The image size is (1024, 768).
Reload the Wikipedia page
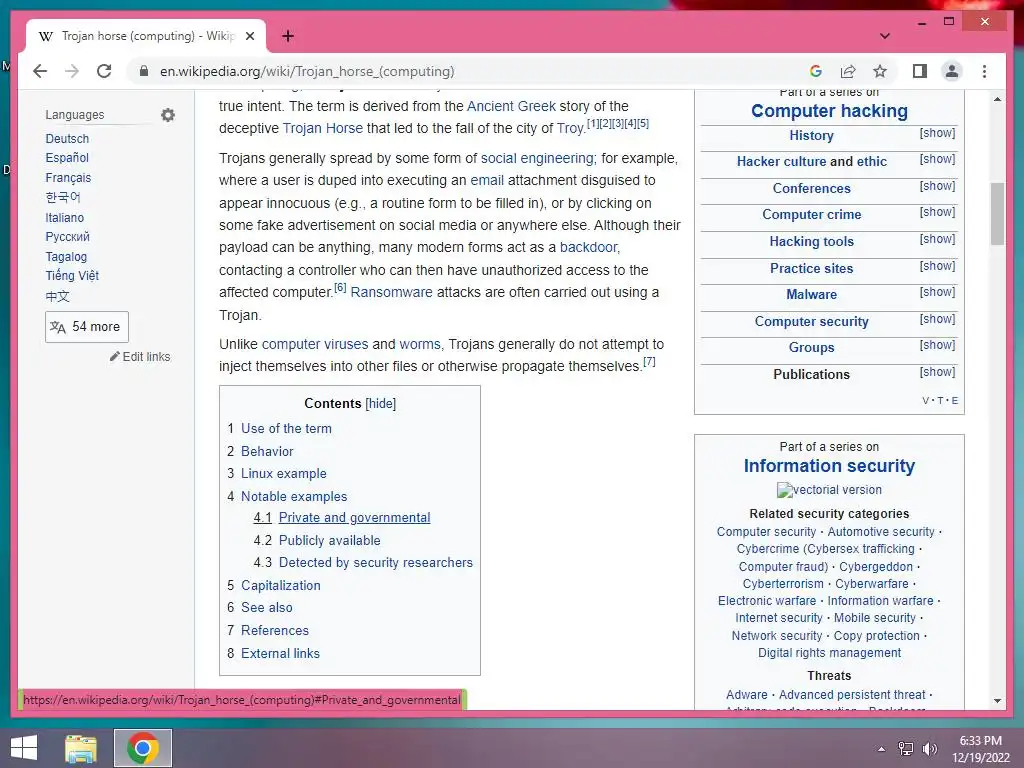(104, 71)
